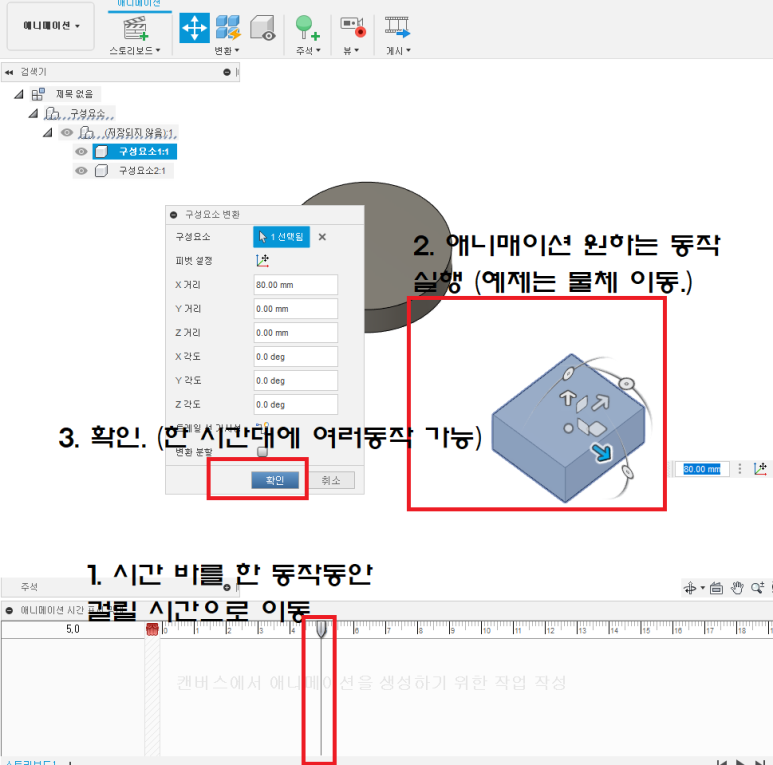Click the X 거리 input field
Image resolution: width=773 pixels, height=765 pixels.
pos(295,285)
